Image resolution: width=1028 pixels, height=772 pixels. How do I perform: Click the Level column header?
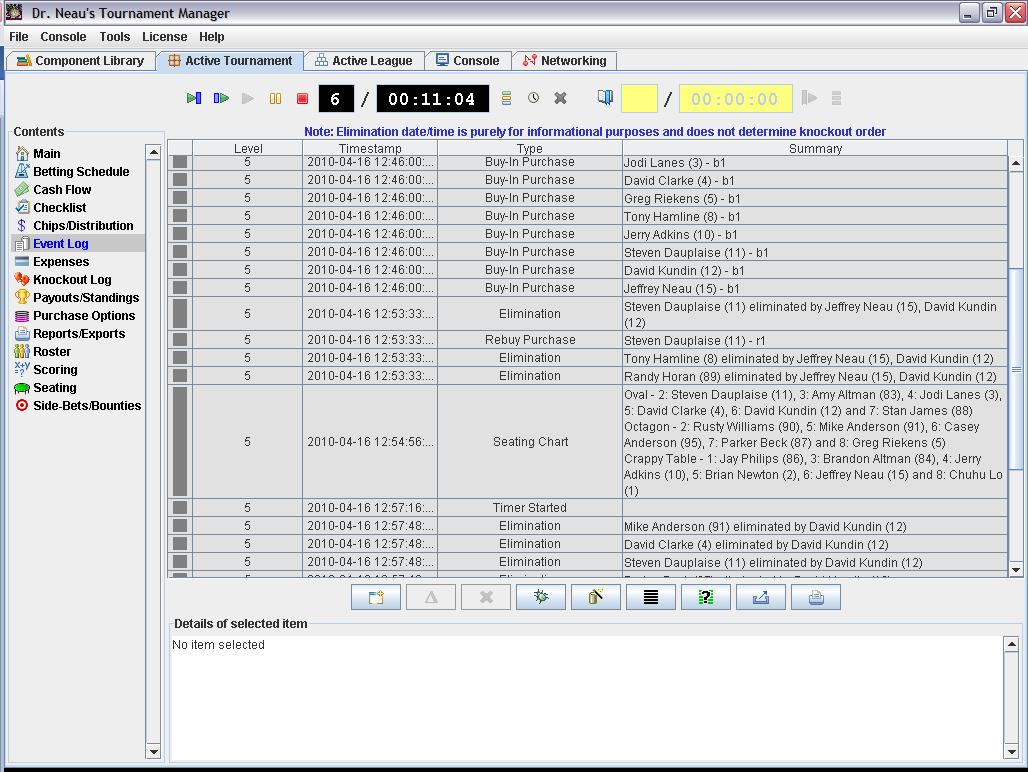pos(248,148)
